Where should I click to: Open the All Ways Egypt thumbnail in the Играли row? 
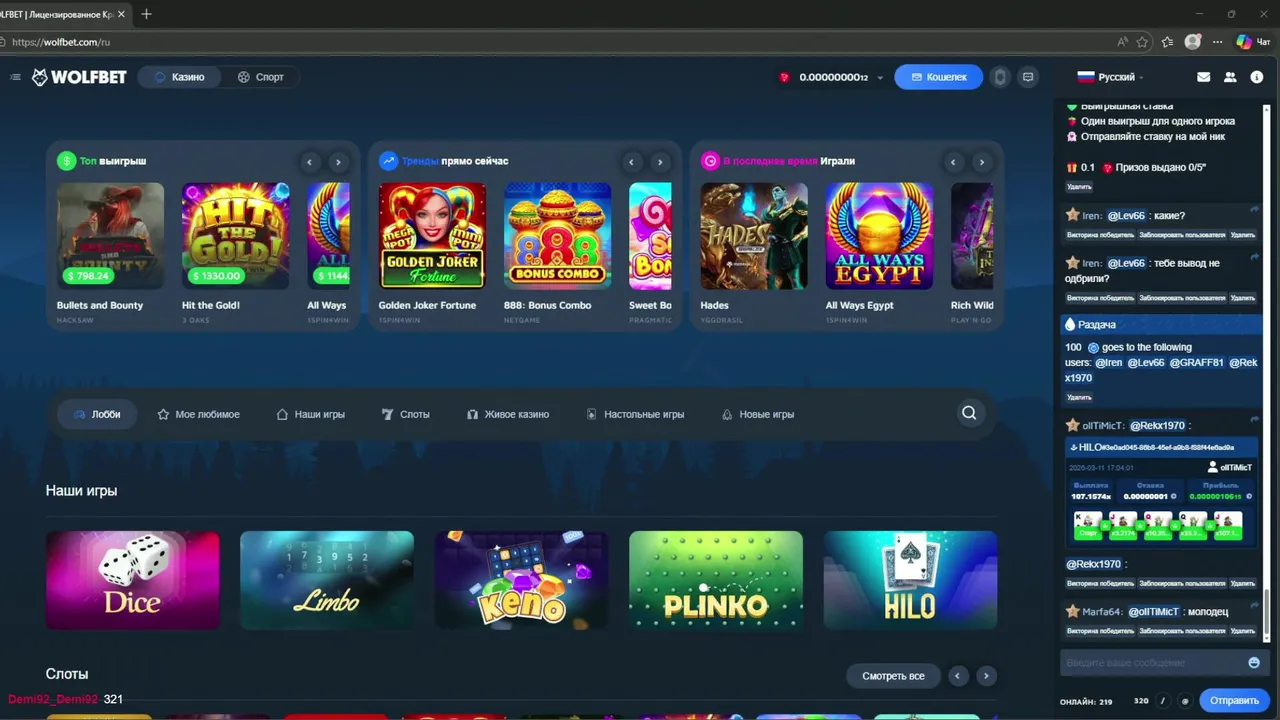click(x=879, y=236)
